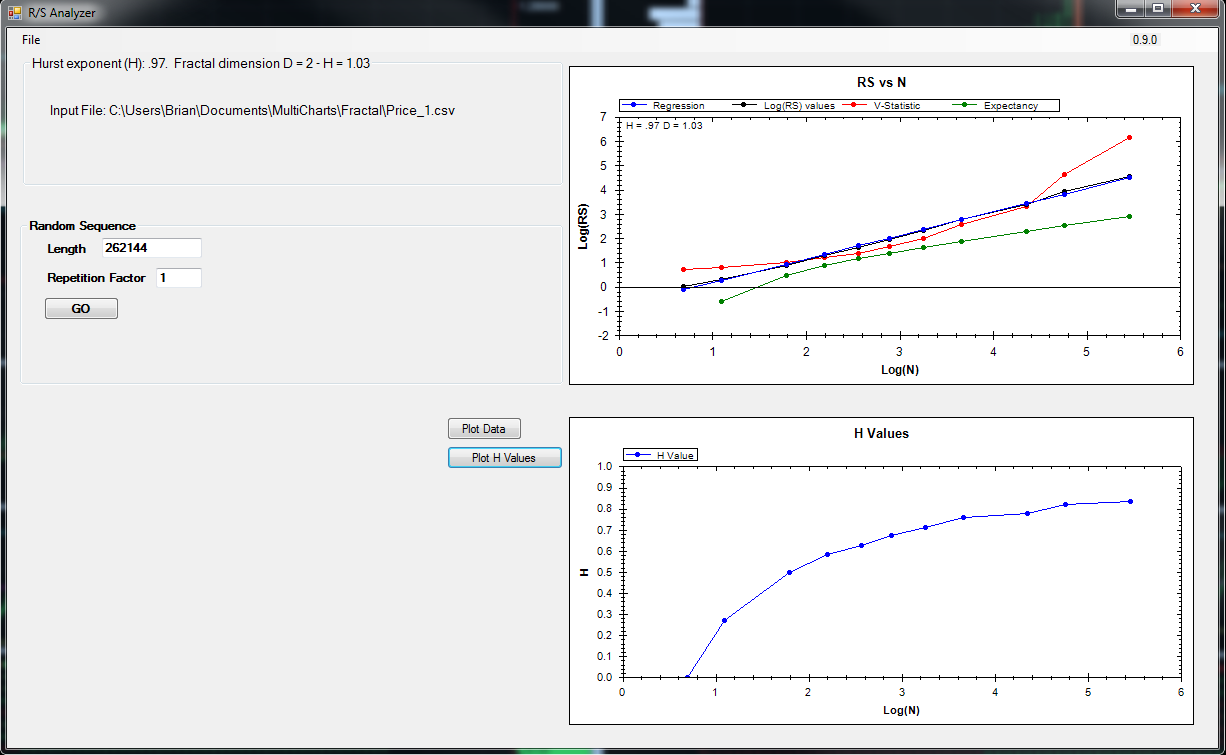Click the Regression legend entry
This screenshot has height=755, width=1226.
pos(664,105)
